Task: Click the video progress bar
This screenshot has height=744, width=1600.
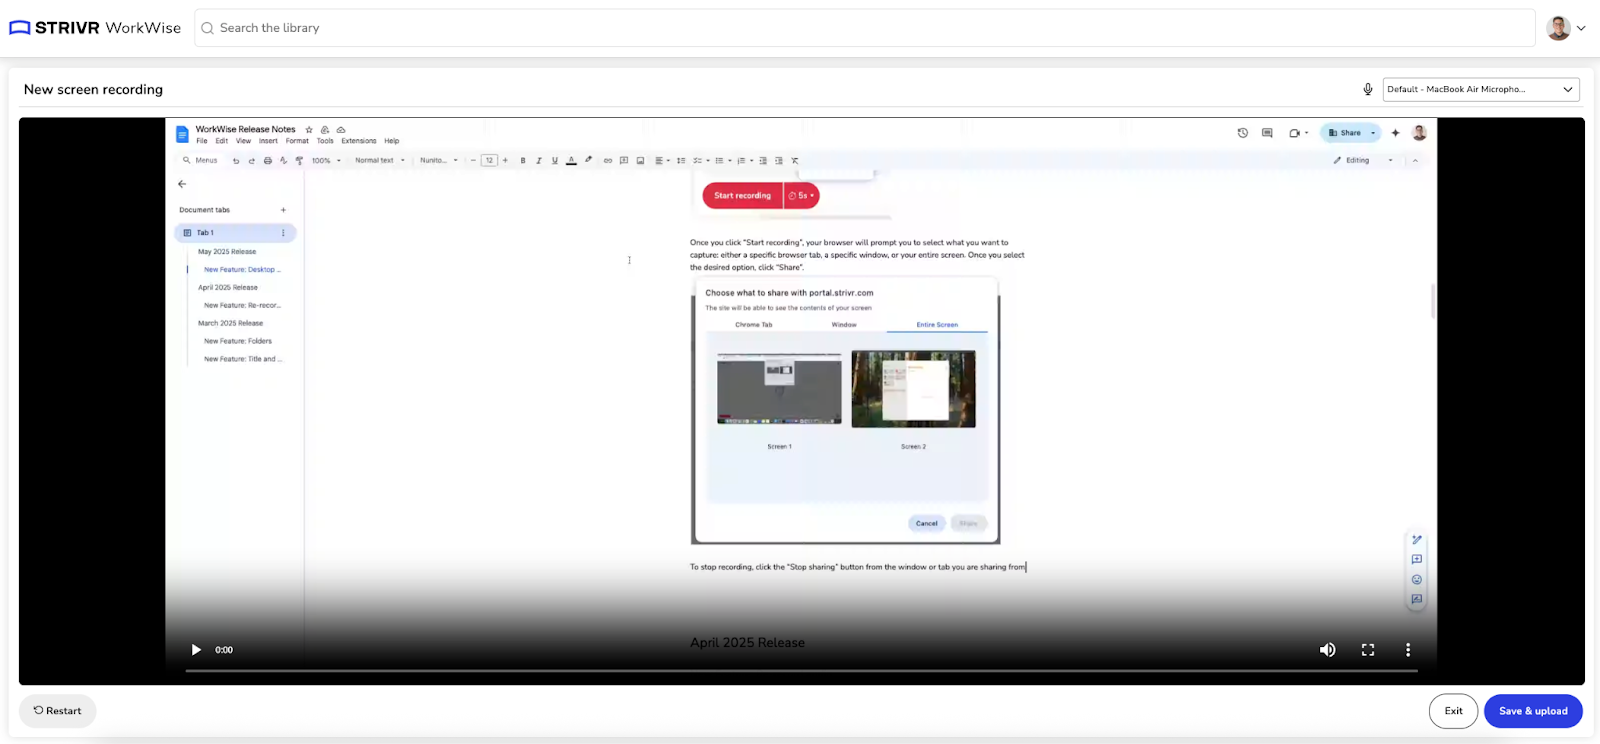Action: (802, 671)
